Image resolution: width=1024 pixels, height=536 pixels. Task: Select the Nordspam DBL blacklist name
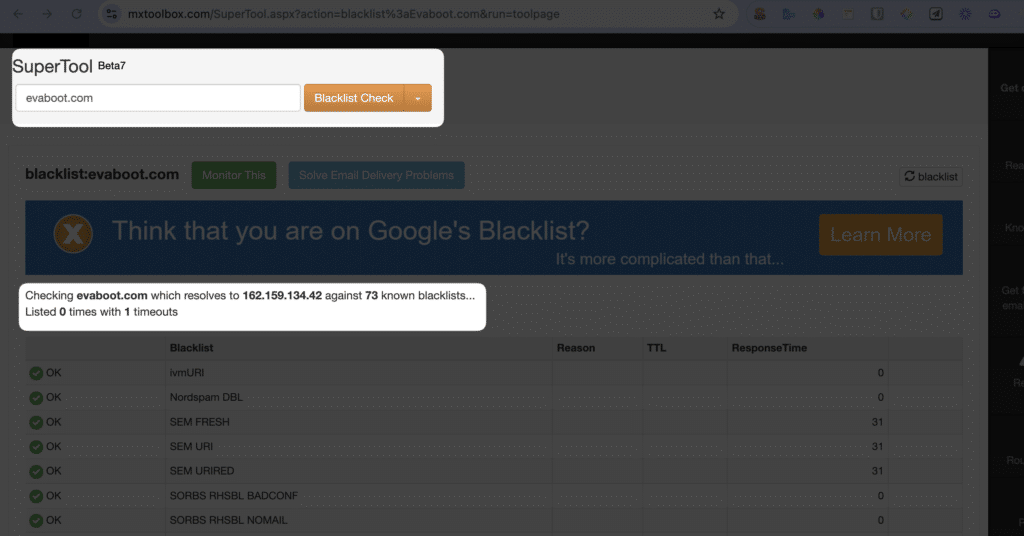click(x=206, y=397)
